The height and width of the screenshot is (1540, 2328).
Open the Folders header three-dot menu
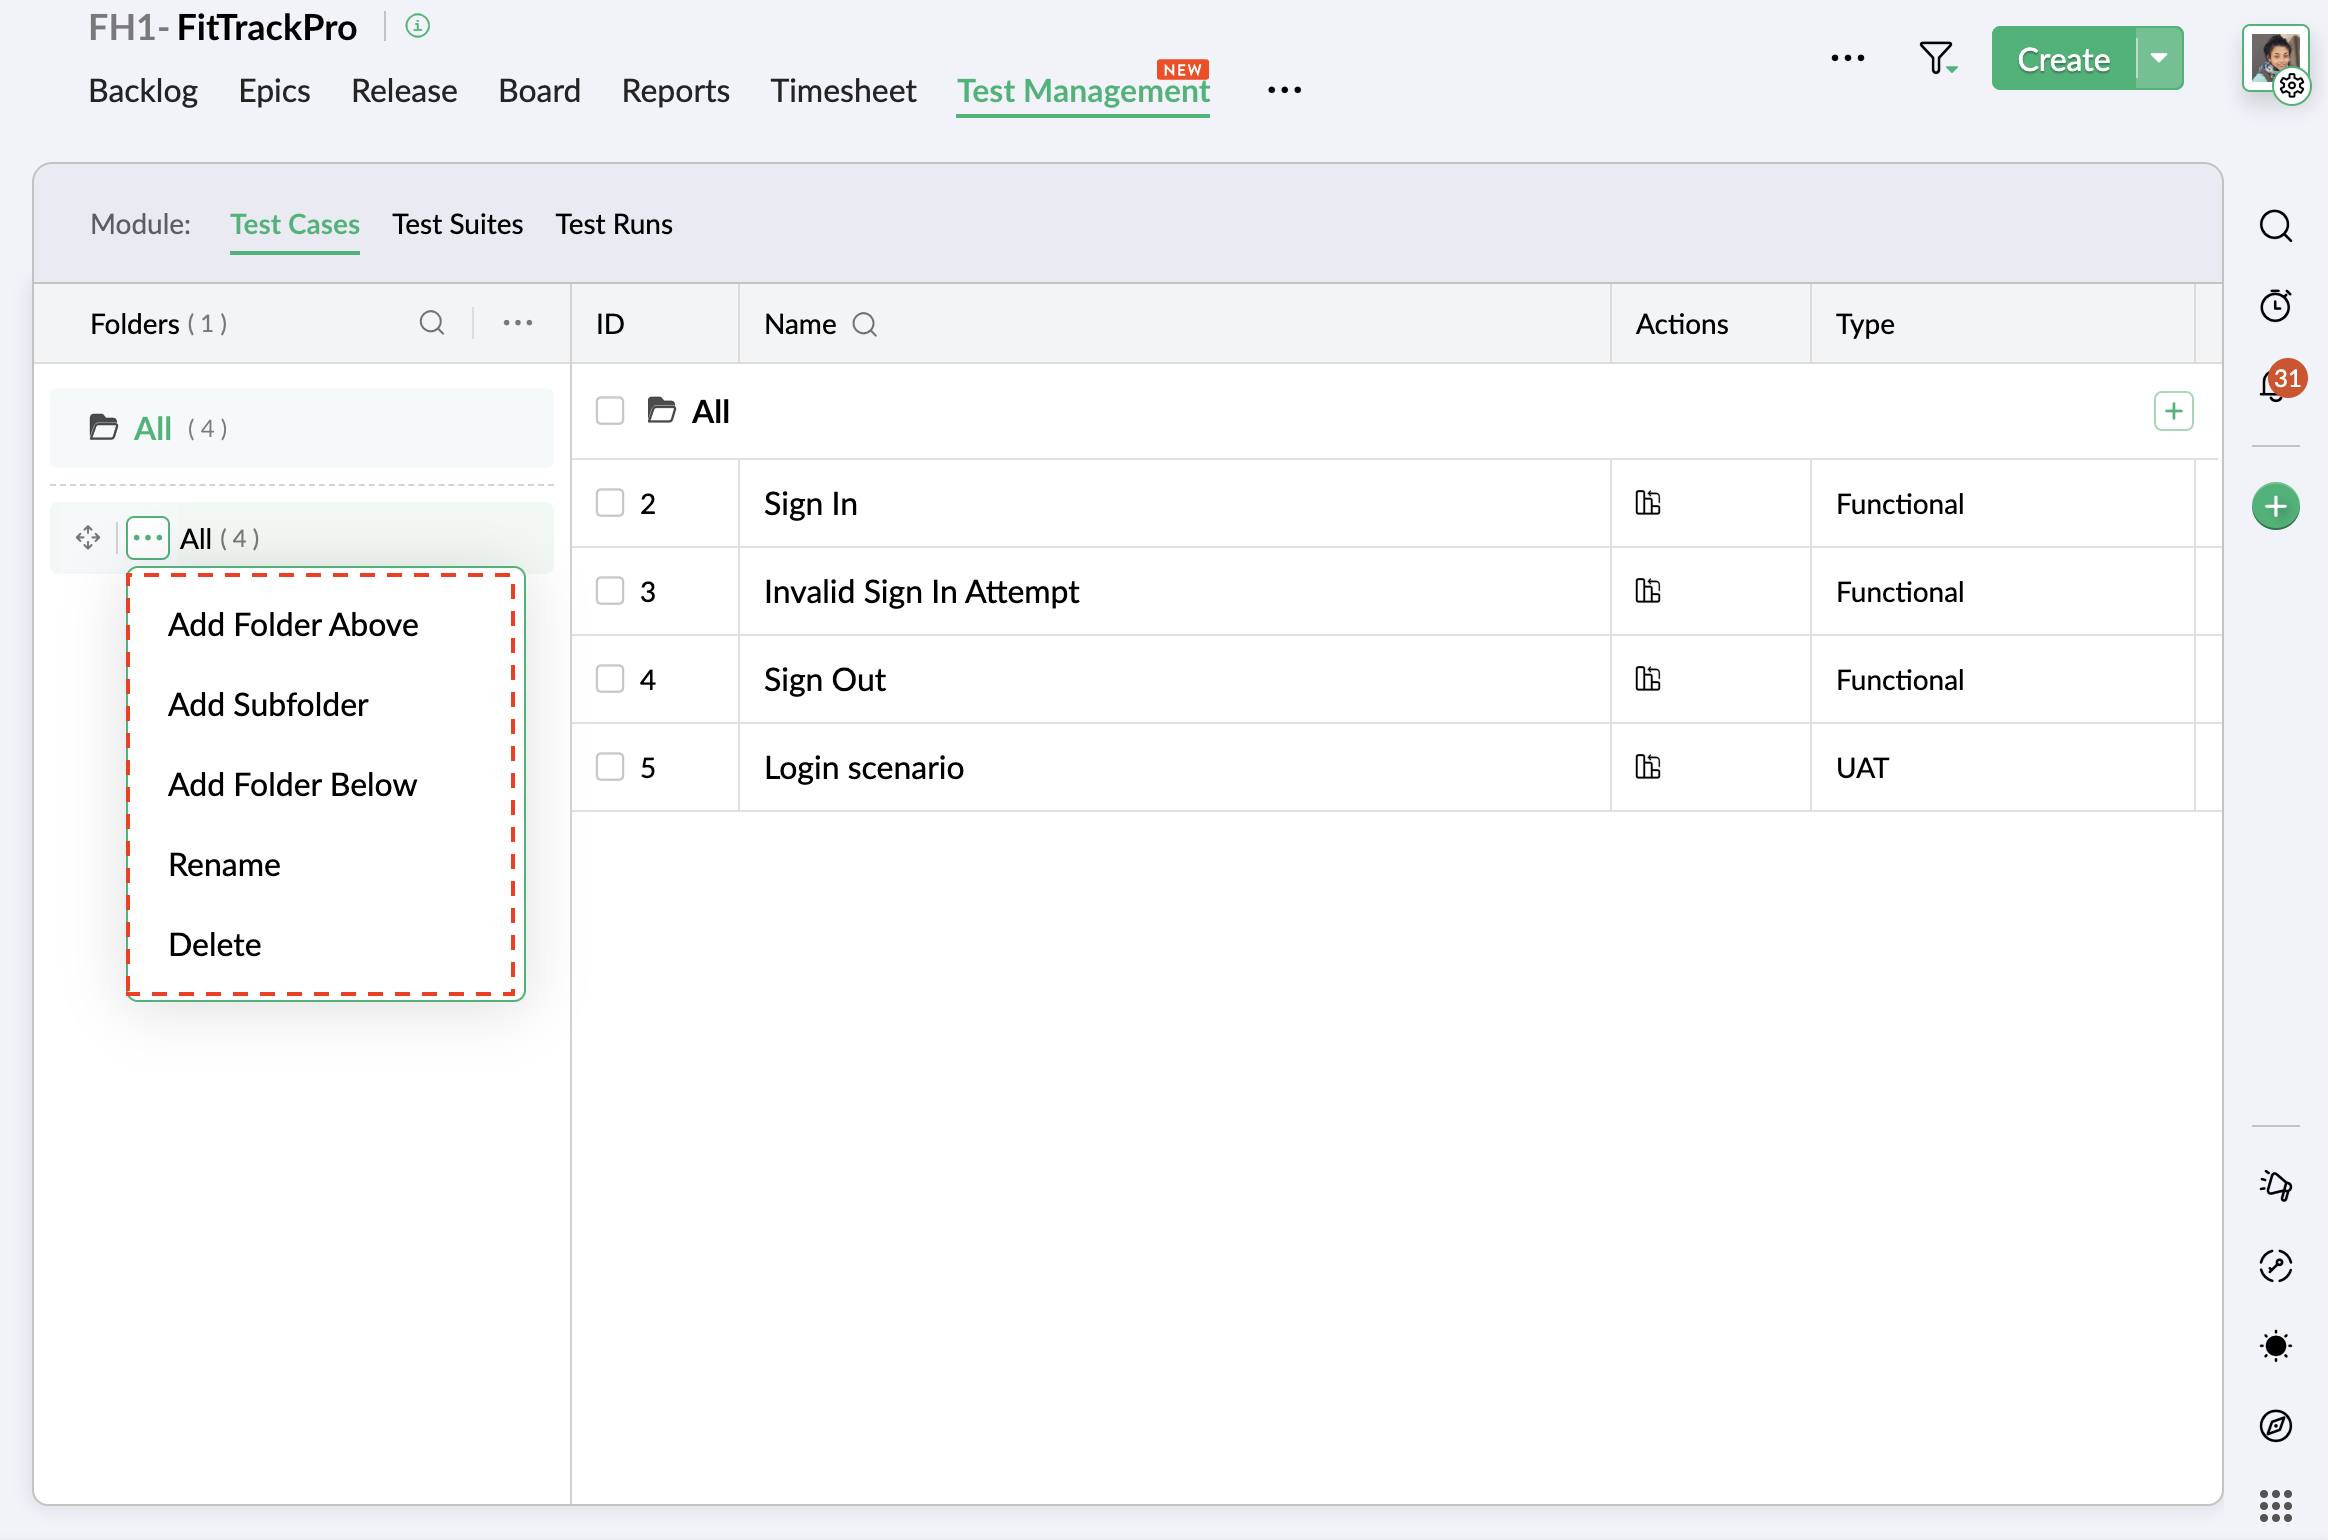click(517, 323)
